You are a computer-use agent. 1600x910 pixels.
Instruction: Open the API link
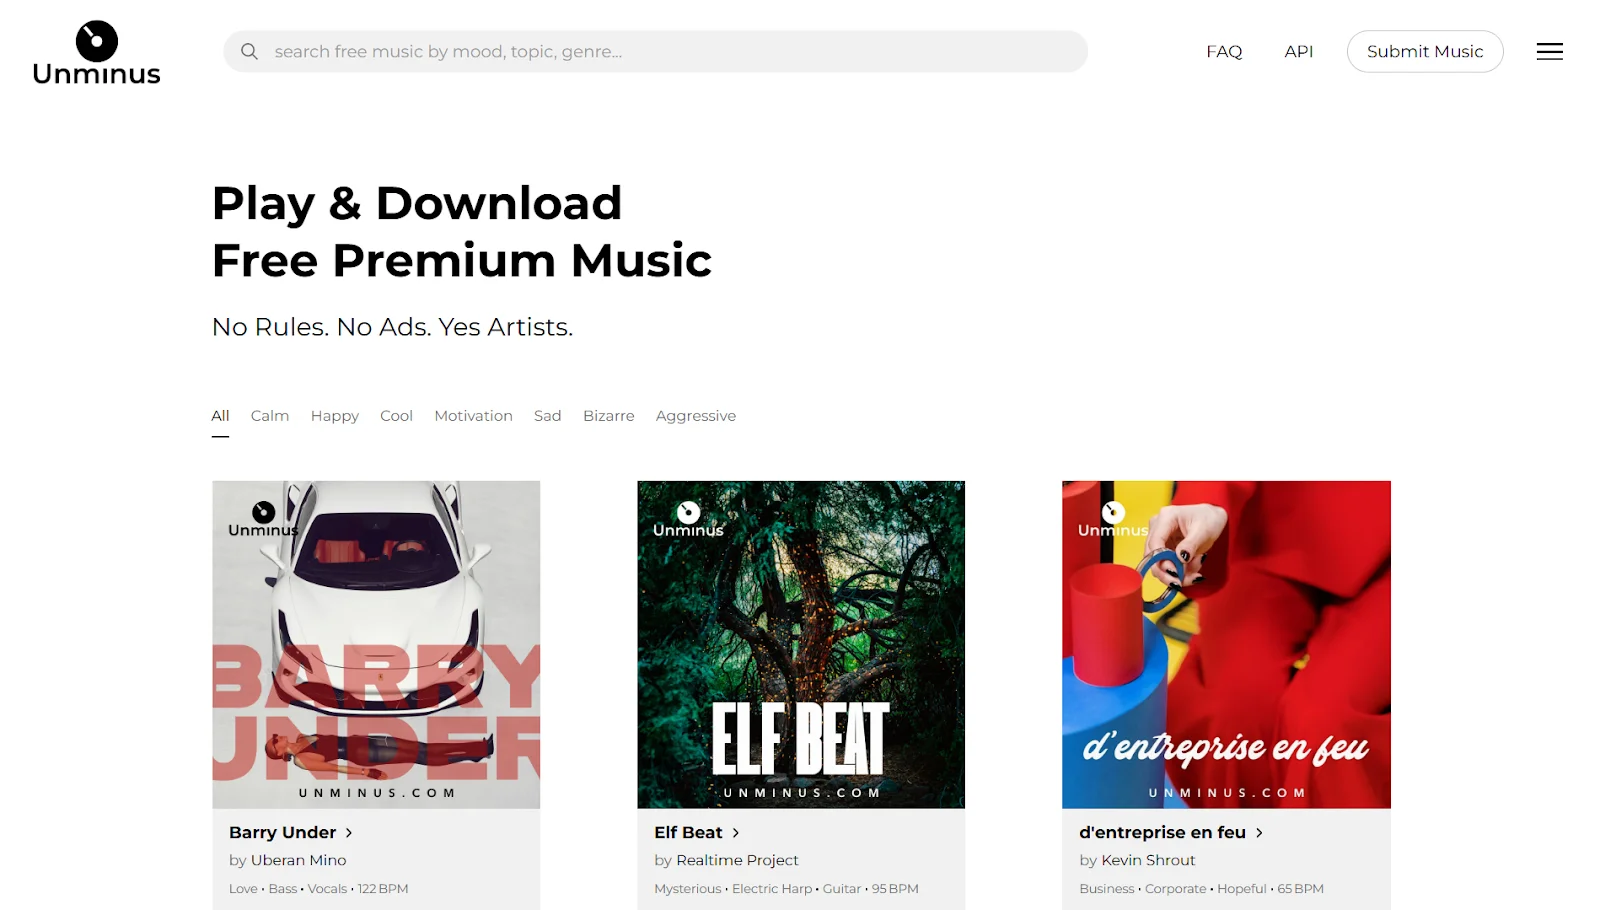click(1298, 51)
